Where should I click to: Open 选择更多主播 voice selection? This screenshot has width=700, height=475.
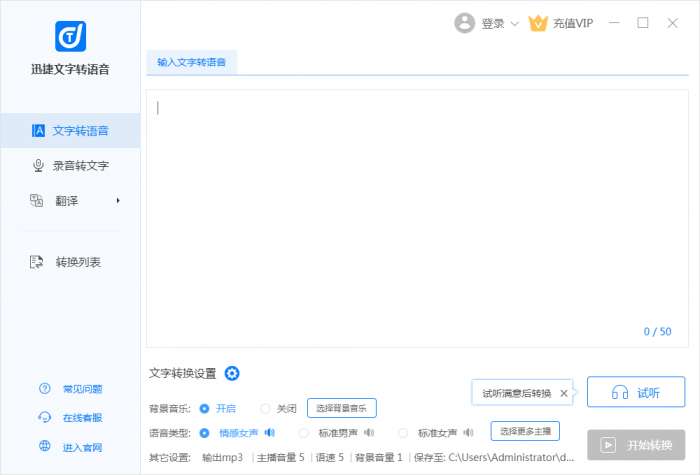525,432
